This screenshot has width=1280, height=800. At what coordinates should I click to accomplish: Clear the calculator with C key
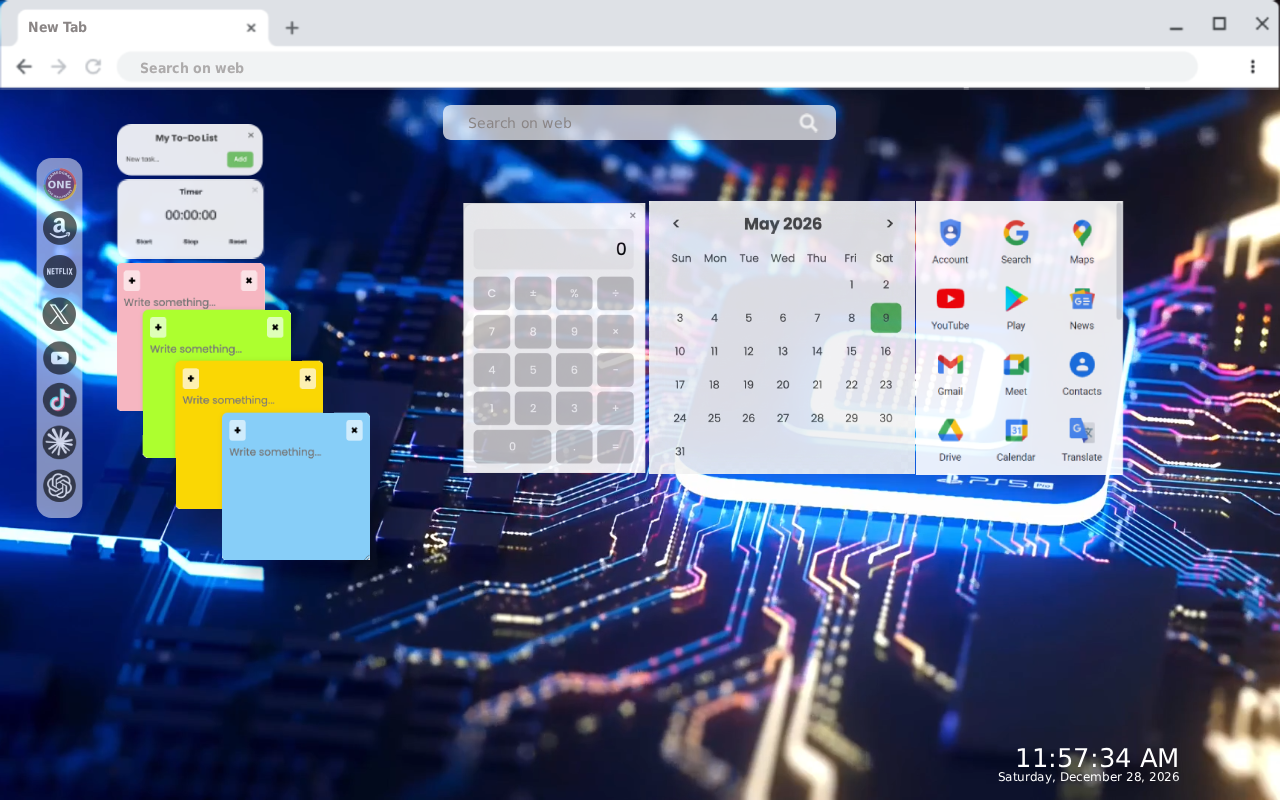[492, 293]
